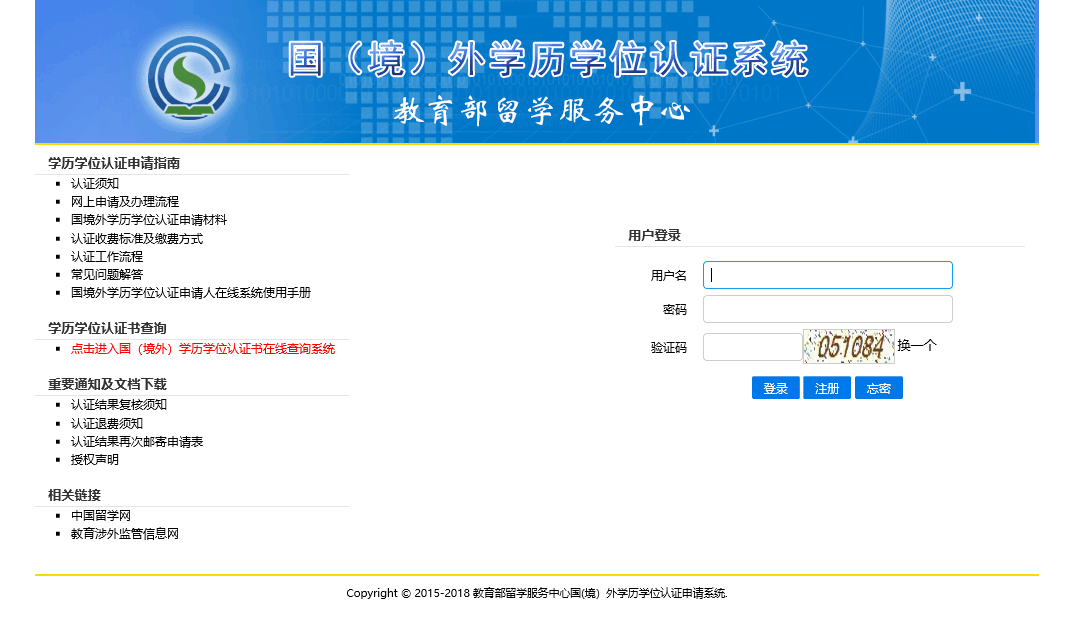Image resolution: width=1074 pixels, height=644 pixels.
Task: Open the 在线系统使用手册 link
Action: click(x=190, y=293)
